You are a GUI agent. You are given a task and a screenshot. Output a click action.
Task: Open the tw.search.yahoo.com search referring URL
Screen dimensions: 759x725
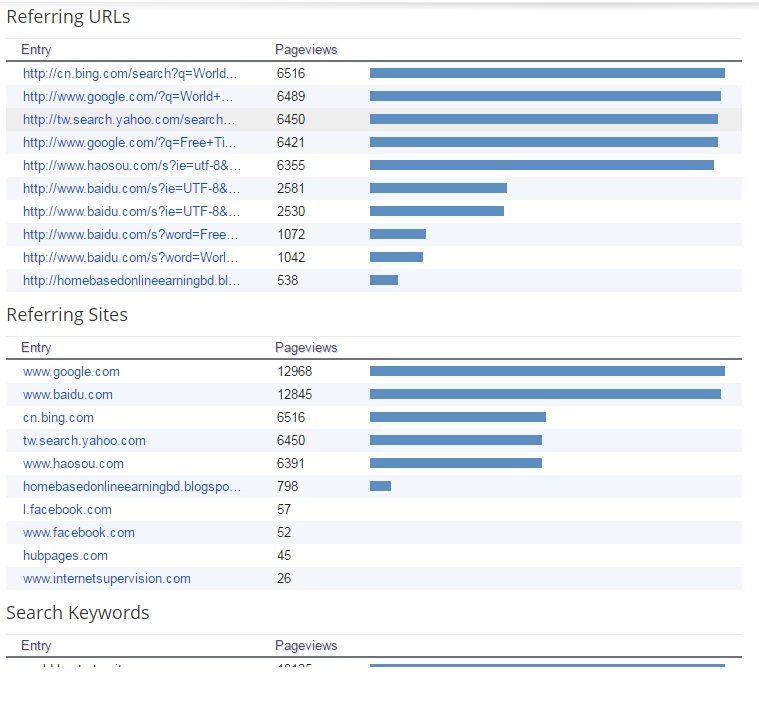[129, 119]
